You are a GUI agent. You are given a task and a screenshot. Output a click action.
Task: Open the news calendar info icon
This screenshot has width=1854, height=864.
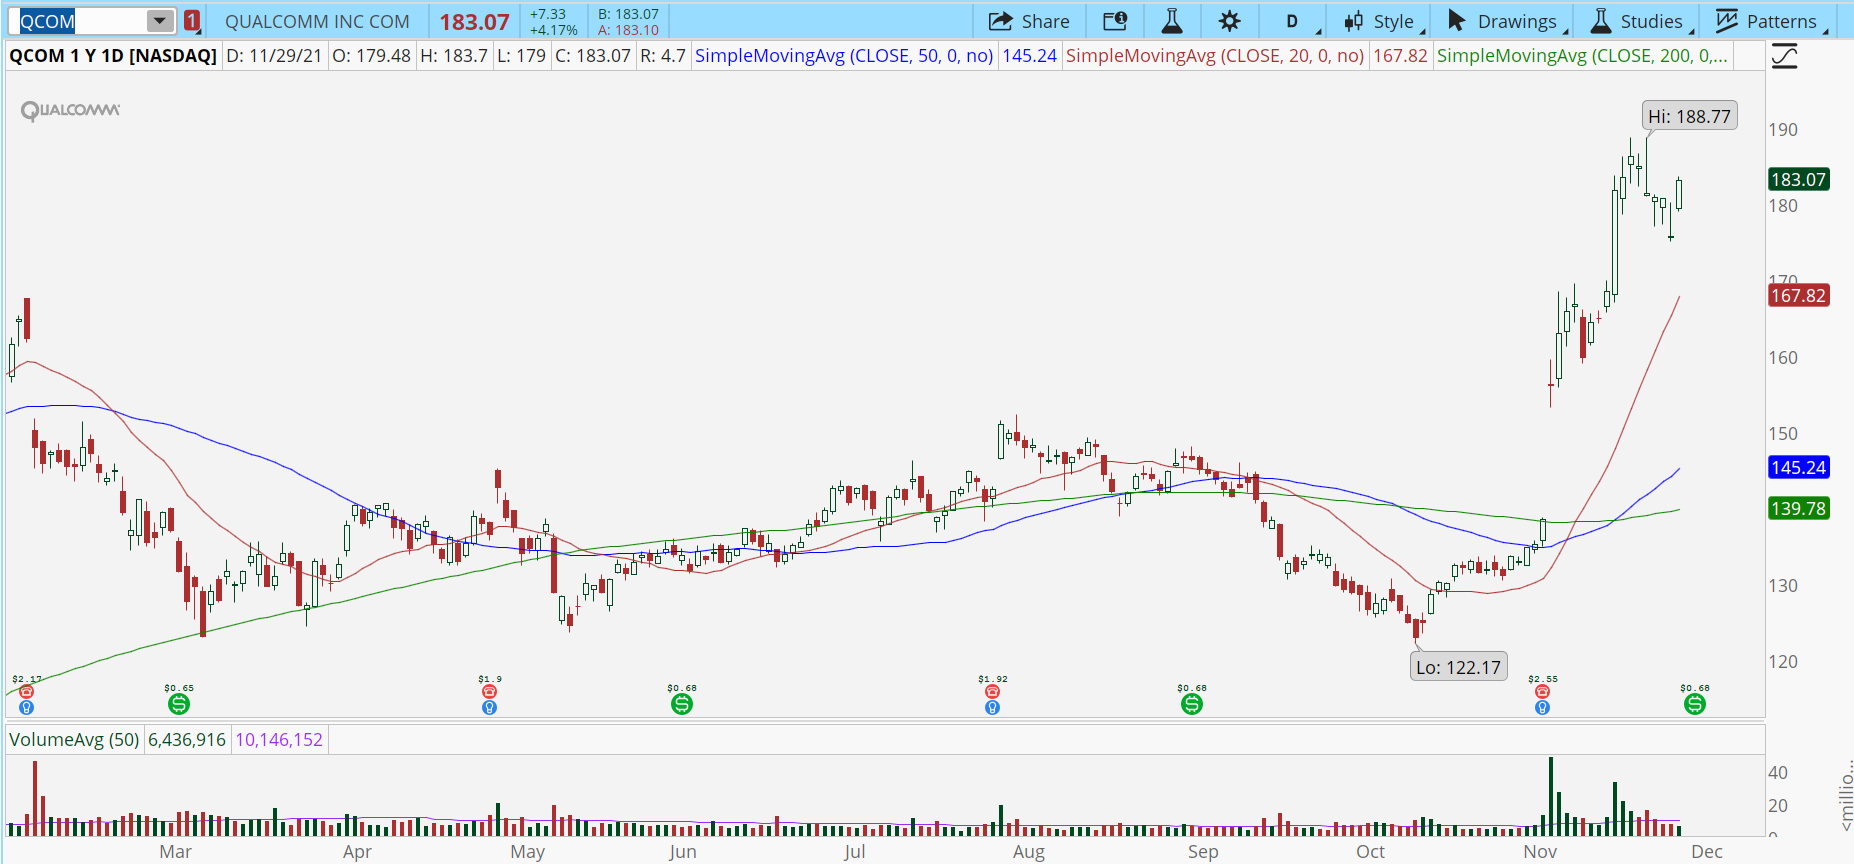[x=1115, y=21]
